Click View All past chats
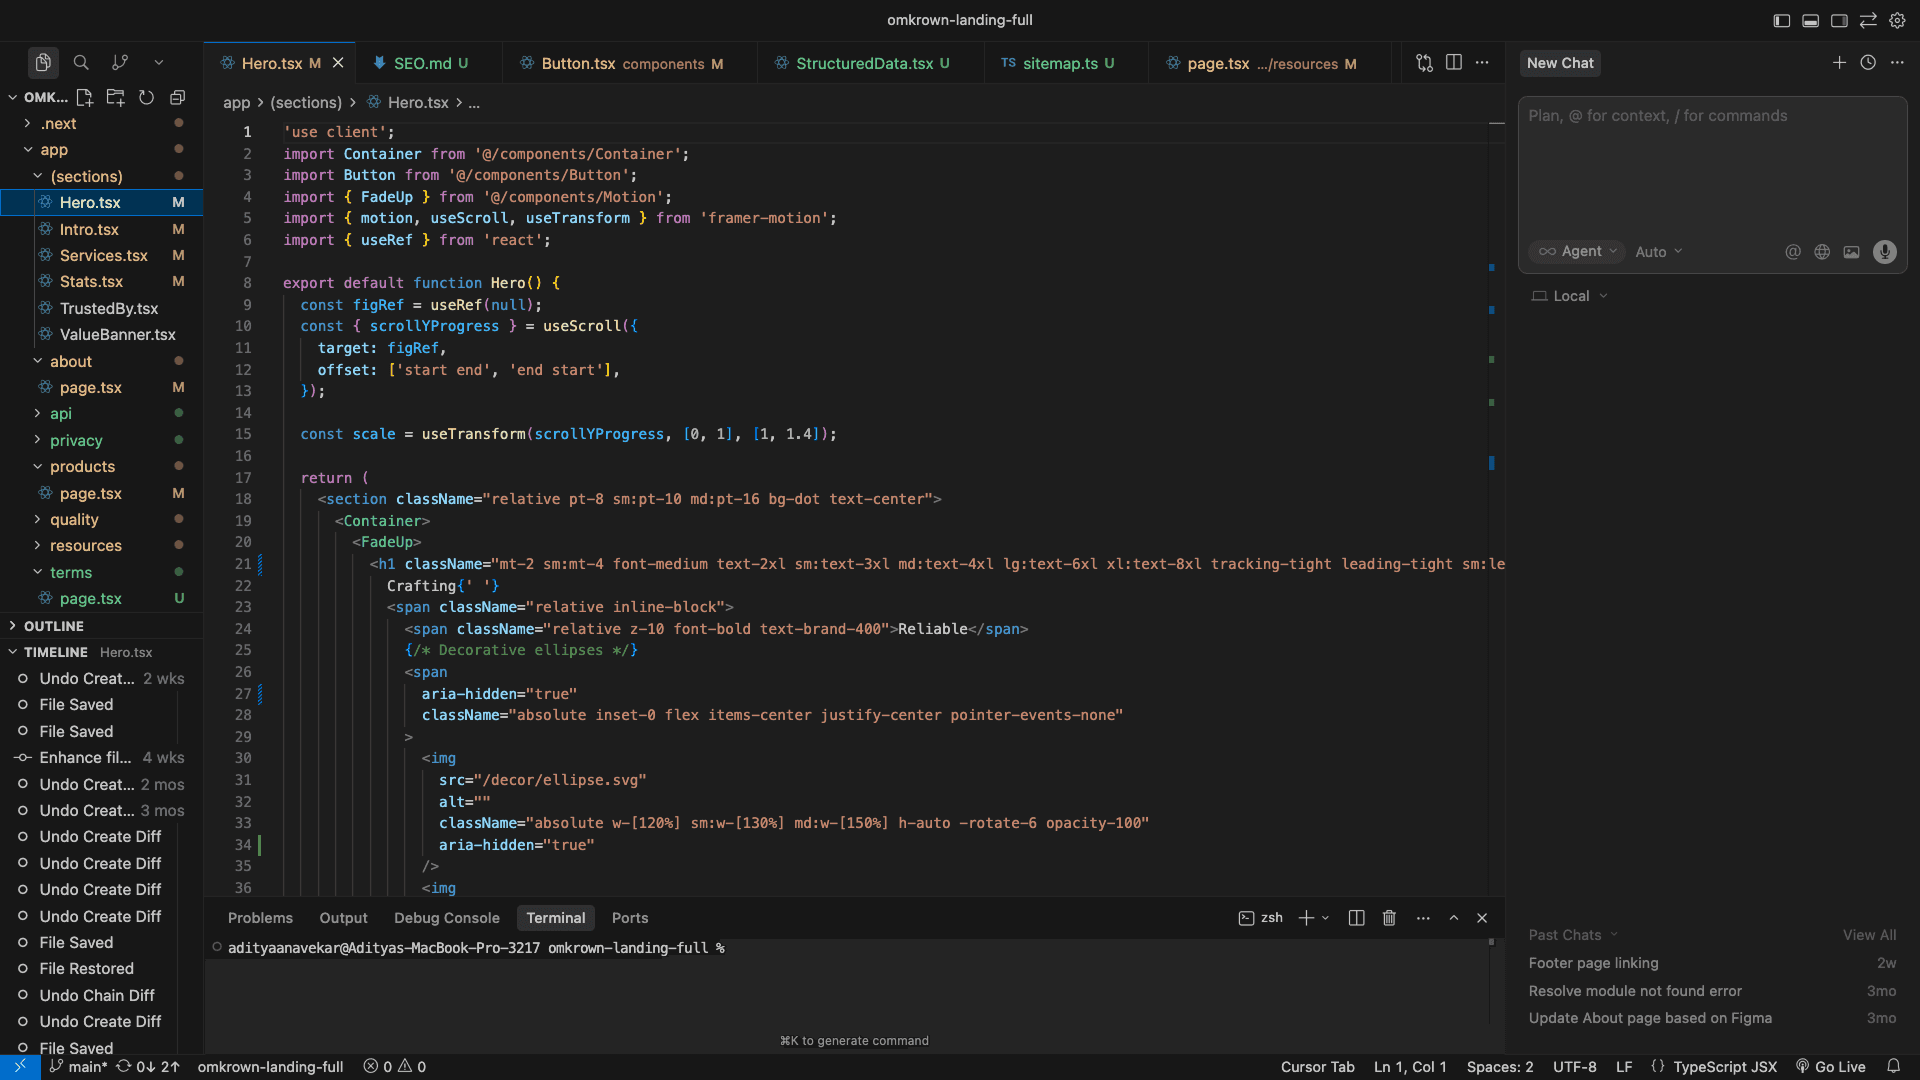Screen dimensions: 1920x1080 click(x=1869, y=935)
